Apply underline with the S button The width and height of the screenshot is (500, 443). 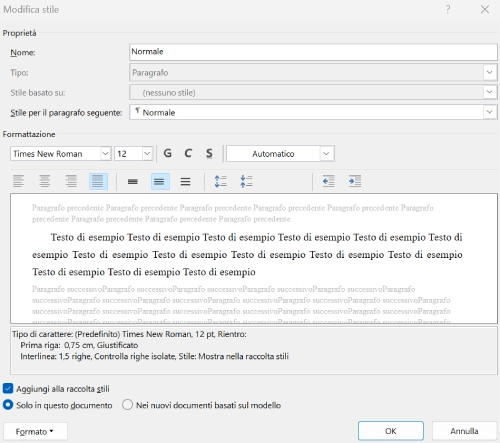(209, 153)
